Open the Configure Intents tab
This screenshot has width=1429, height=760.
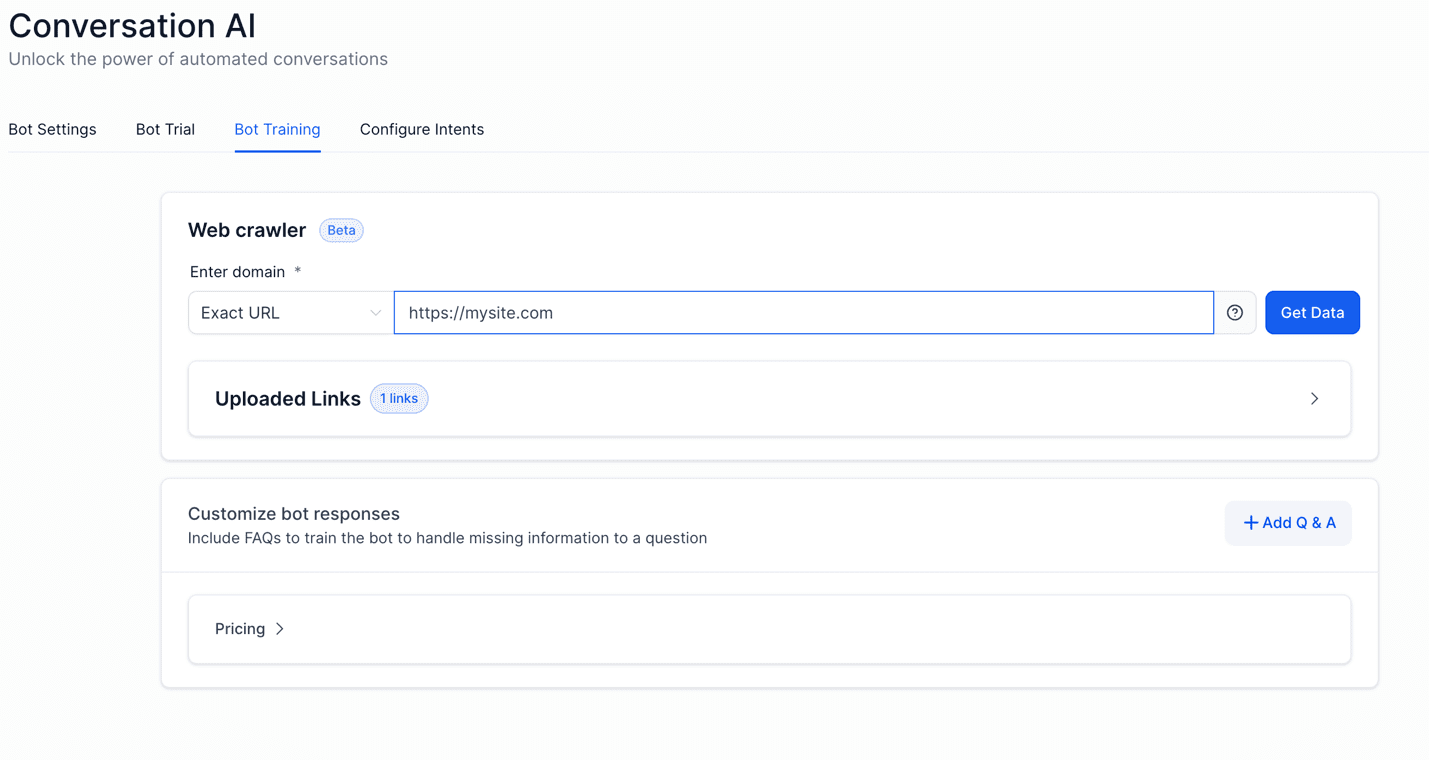point(422,129)
